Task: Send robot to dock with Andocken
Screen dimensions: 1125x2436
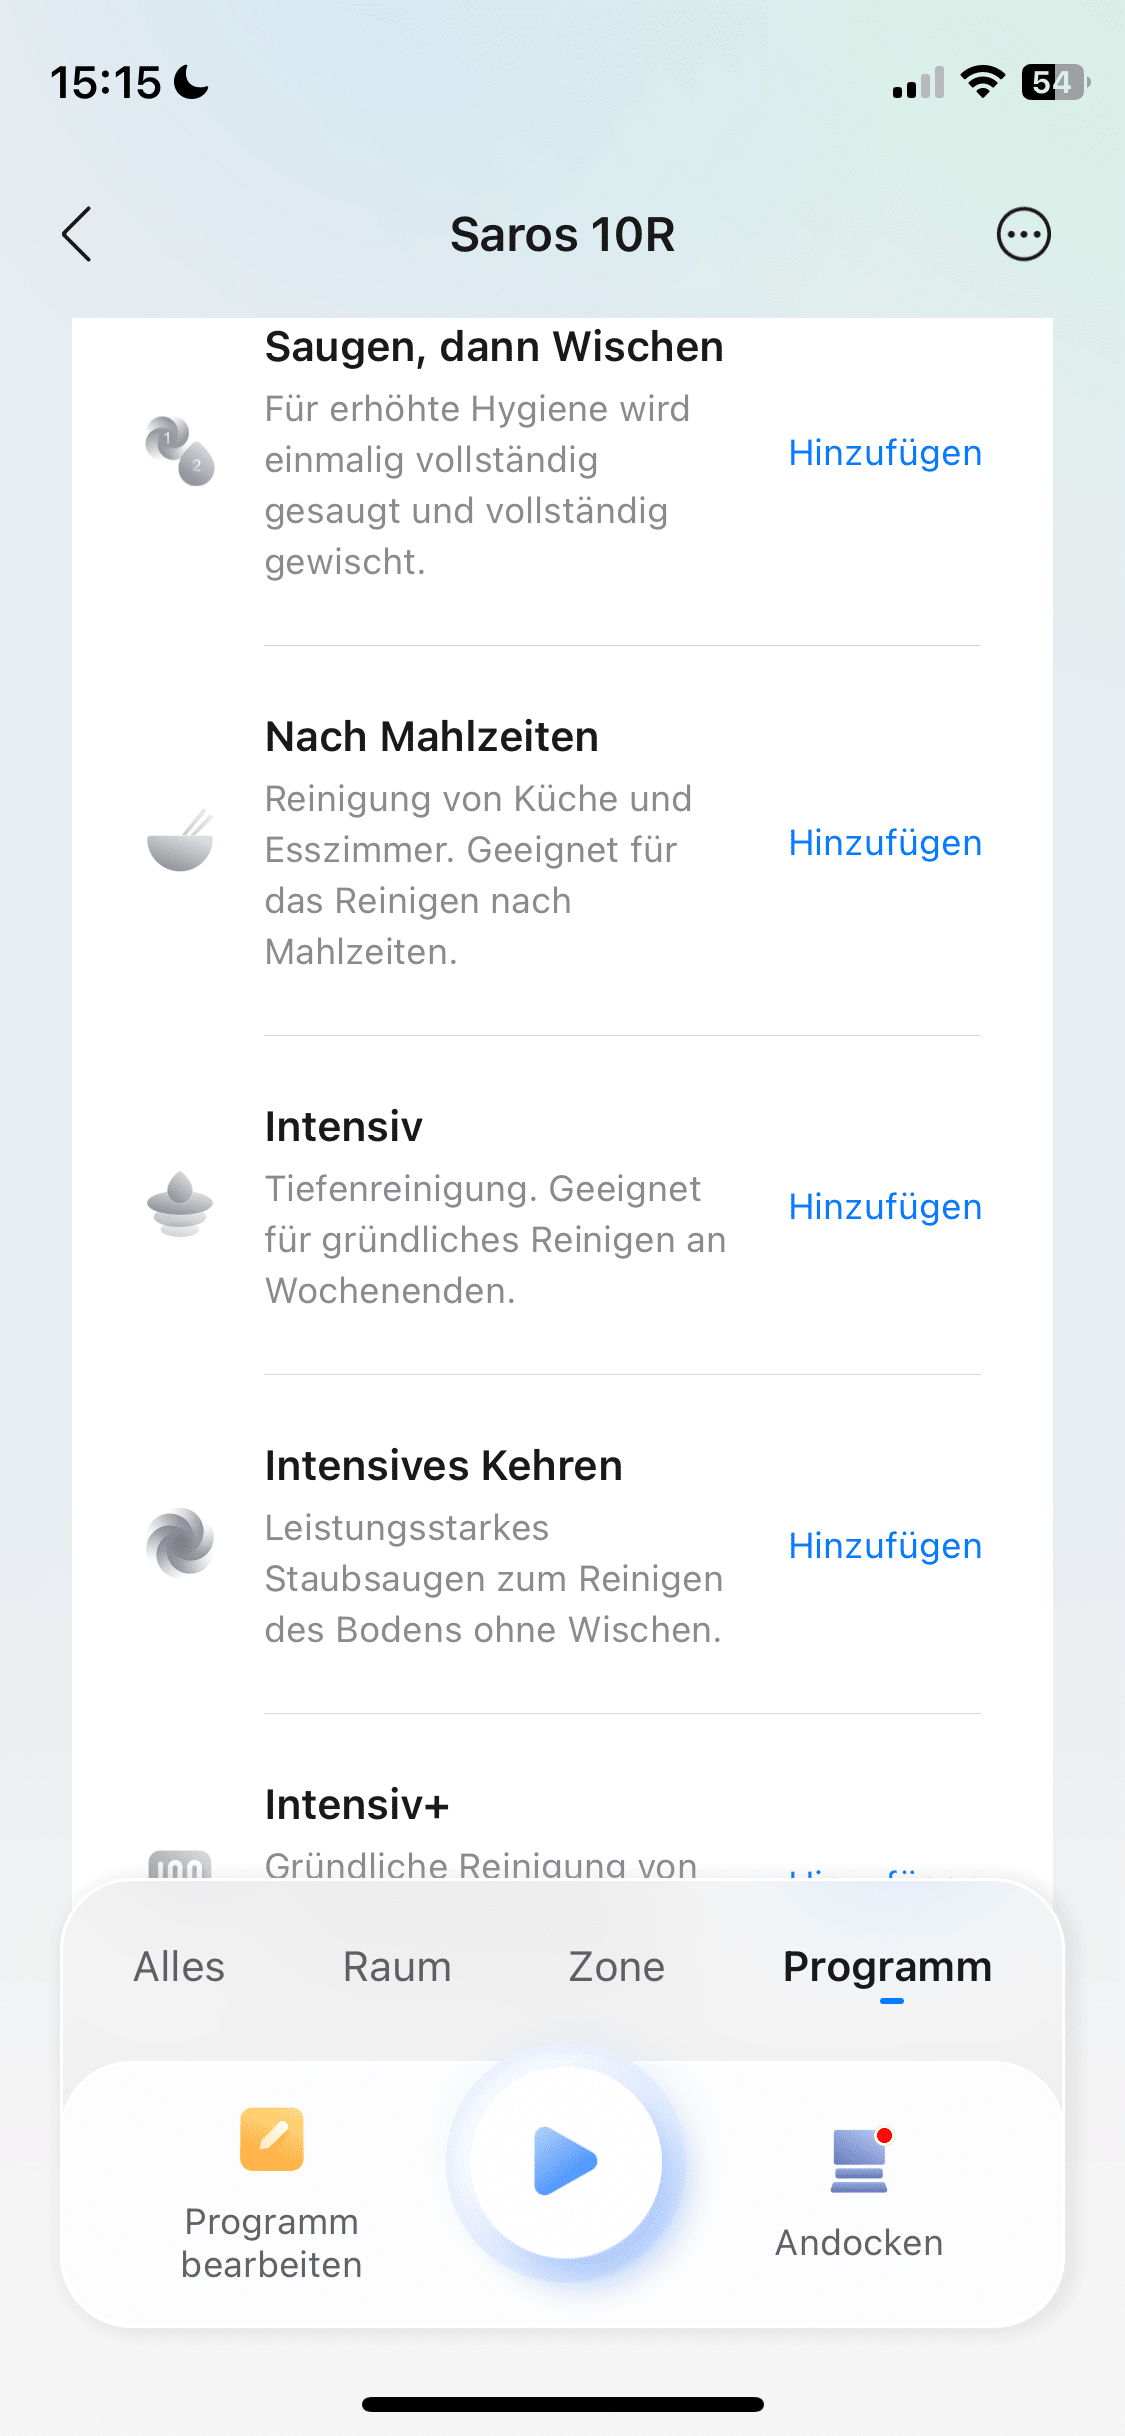Action: 859,2190
